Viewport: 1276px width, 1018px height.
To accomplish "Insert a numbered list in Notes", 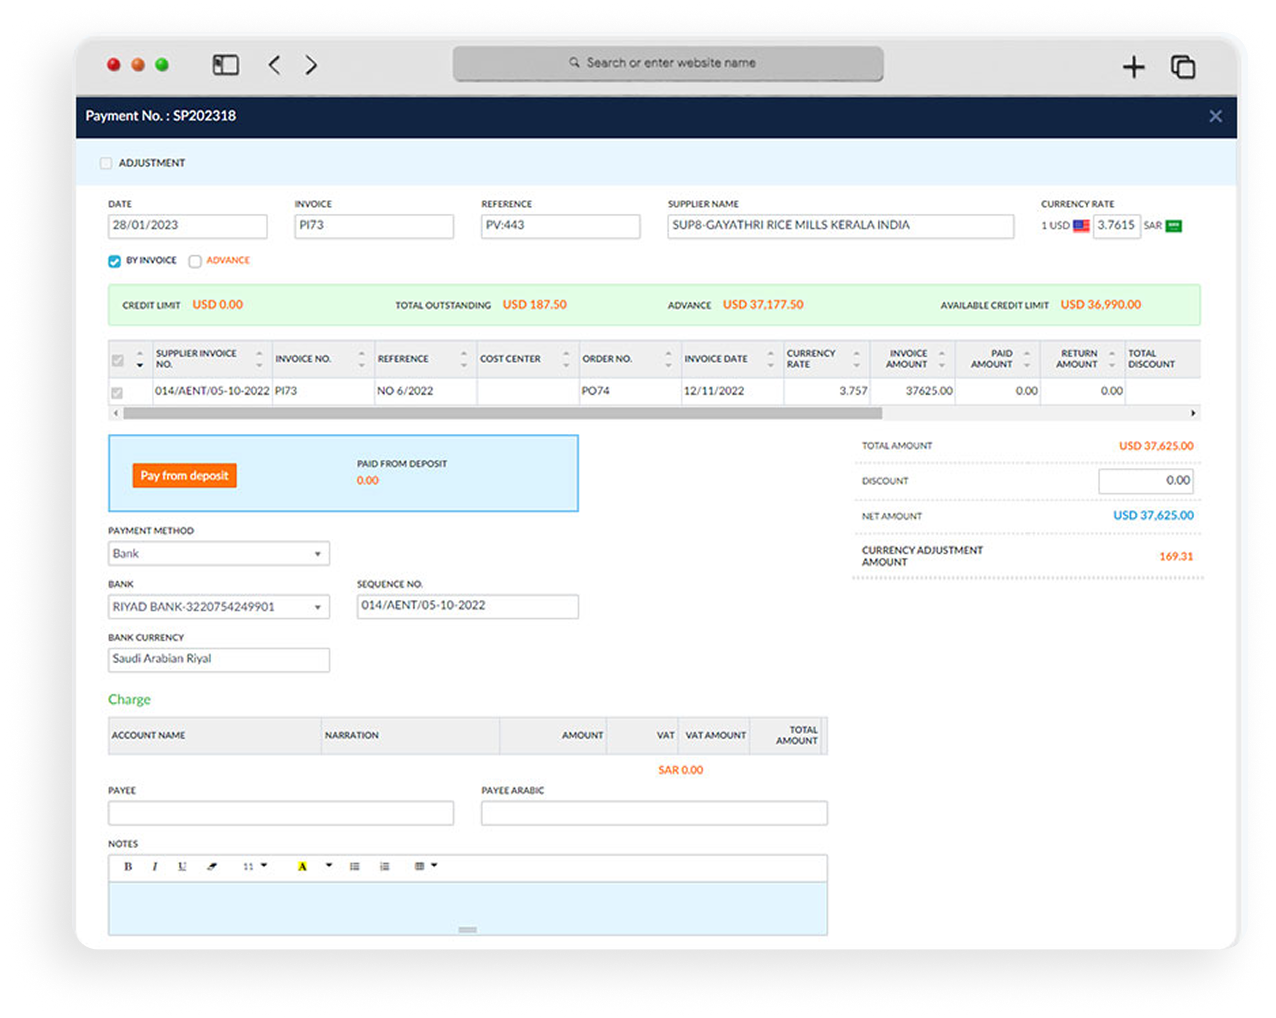I will coord(384,867).
